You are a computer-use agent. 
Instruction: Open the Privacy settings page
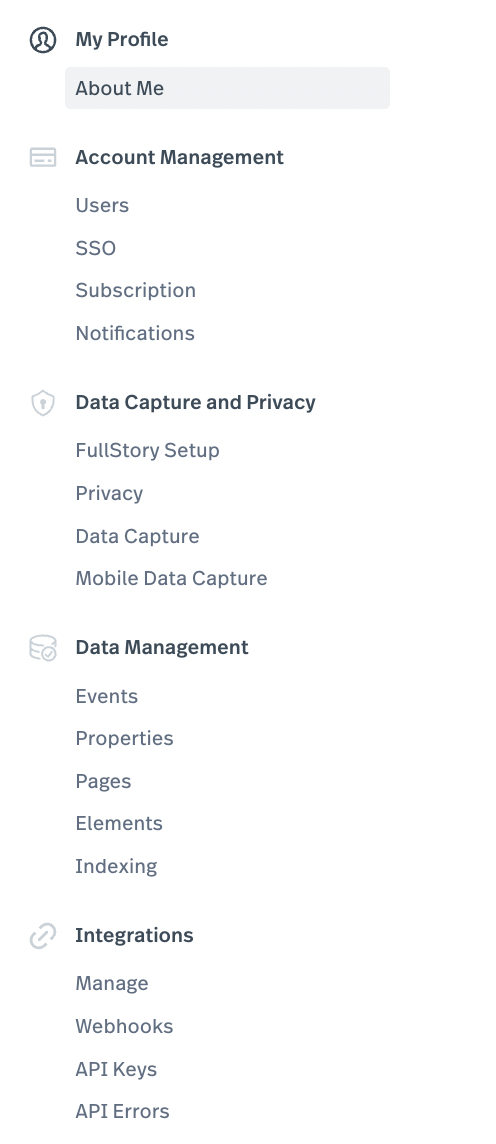109,493
